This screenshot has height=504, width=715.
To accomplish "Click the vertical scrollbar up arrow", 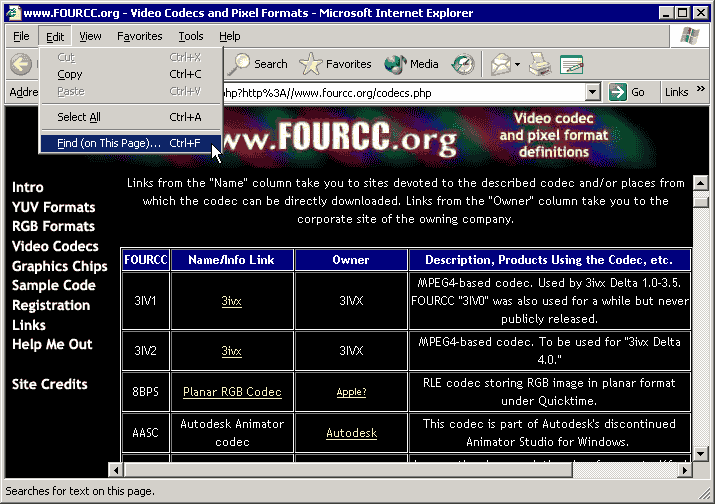I will click(700, 183).
